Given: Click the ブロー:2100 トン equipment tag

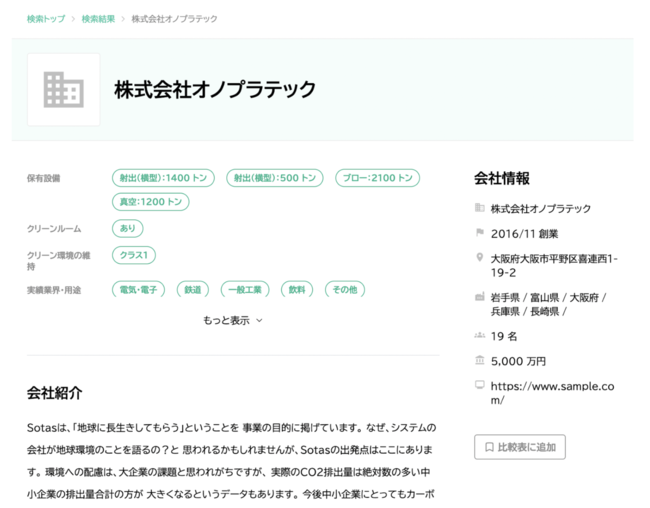Looking at the screenshot, I should click(377, 178).
